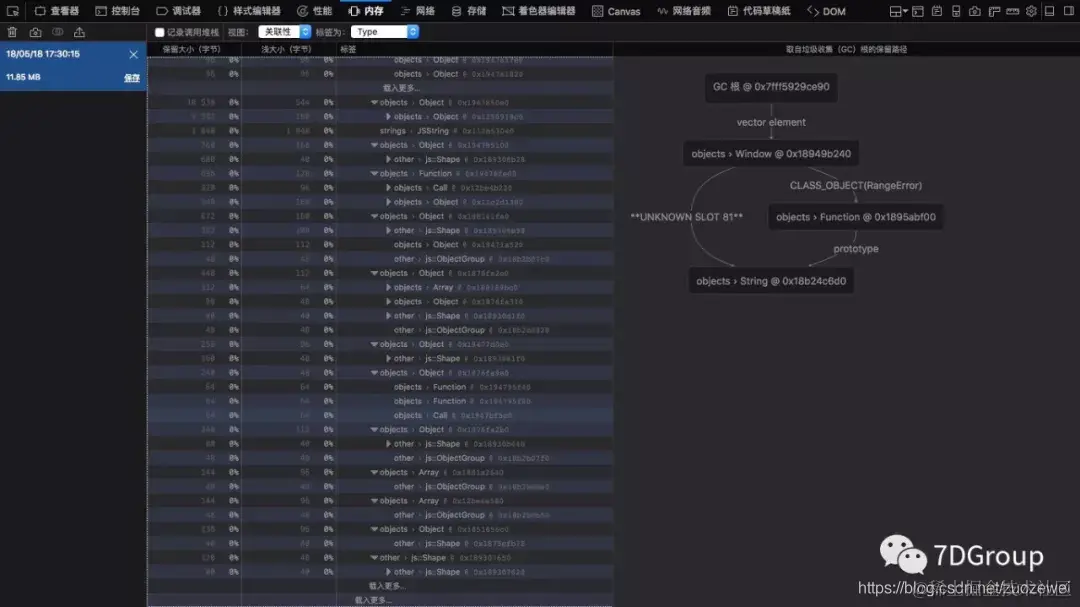Click the measure area icon
Image resolution: width=1080 pixels, height=607 pixels.
click(1012, 11)
